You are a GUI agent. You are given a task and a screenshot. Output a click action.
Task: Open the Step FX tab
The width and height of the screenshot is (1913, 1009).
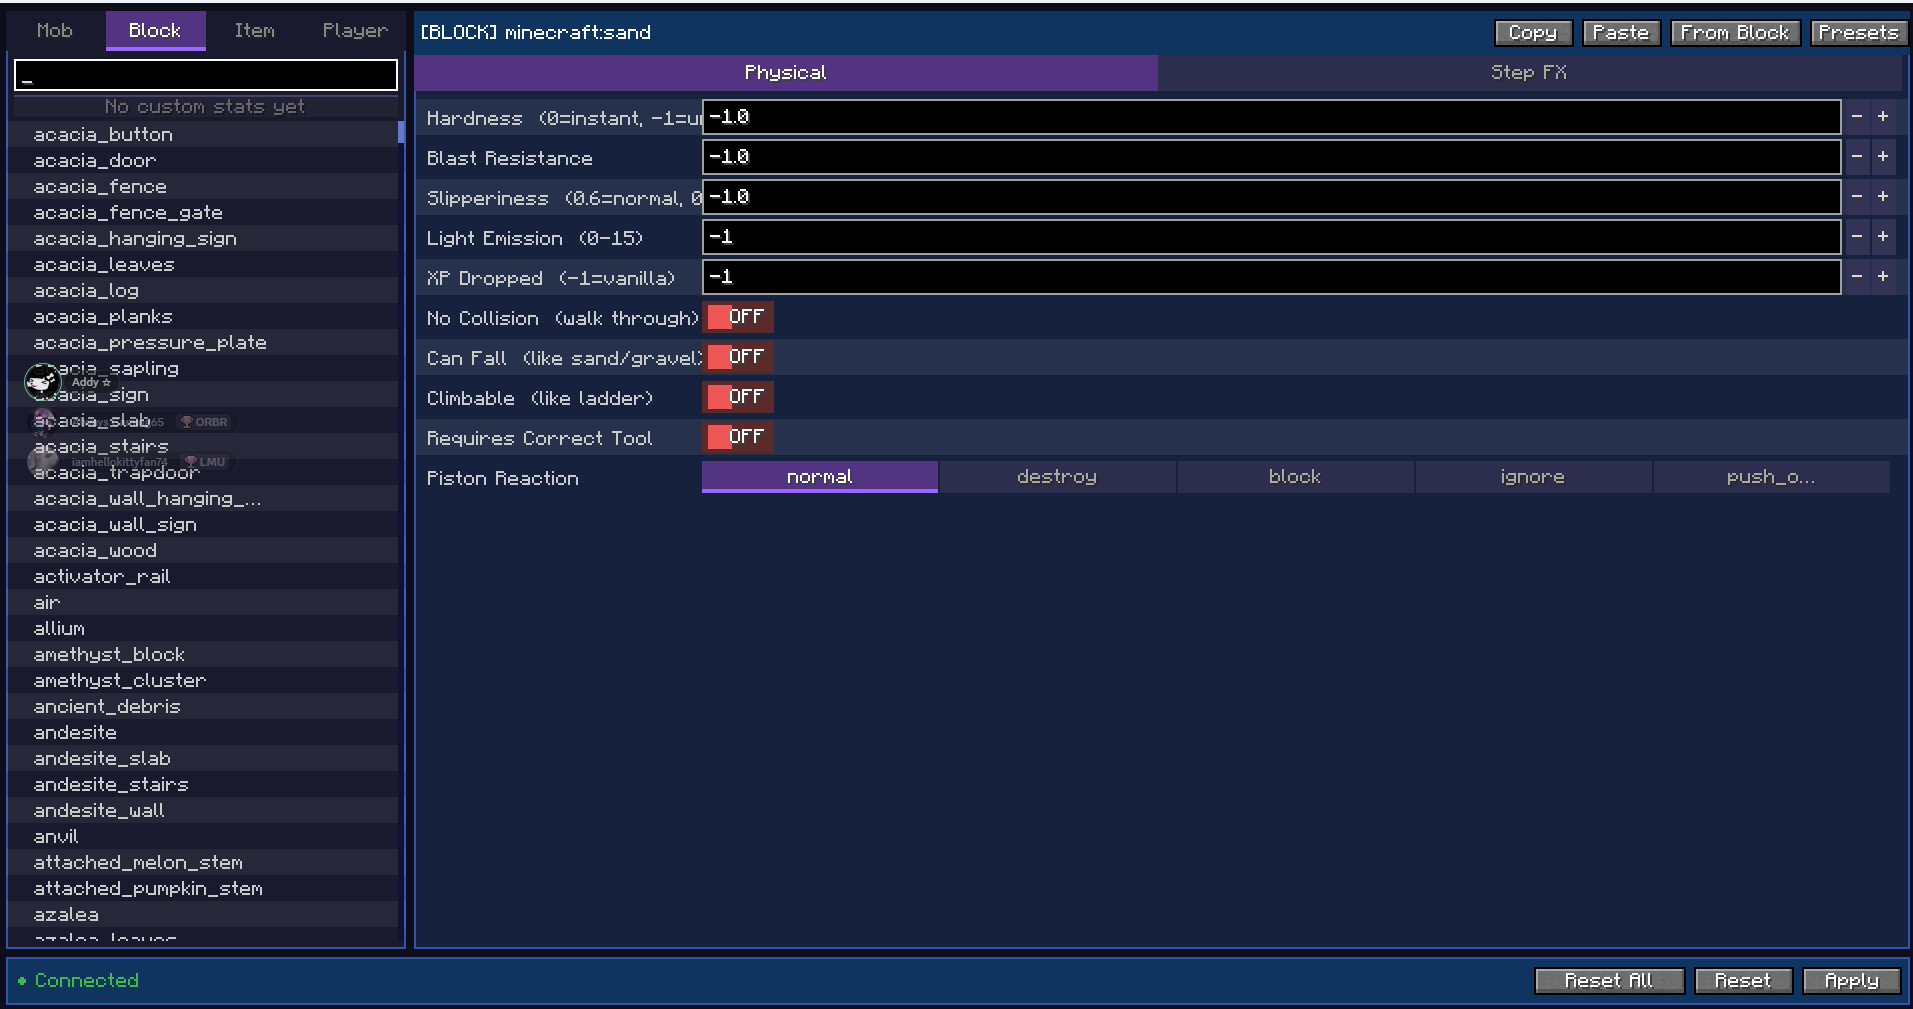1529,73
